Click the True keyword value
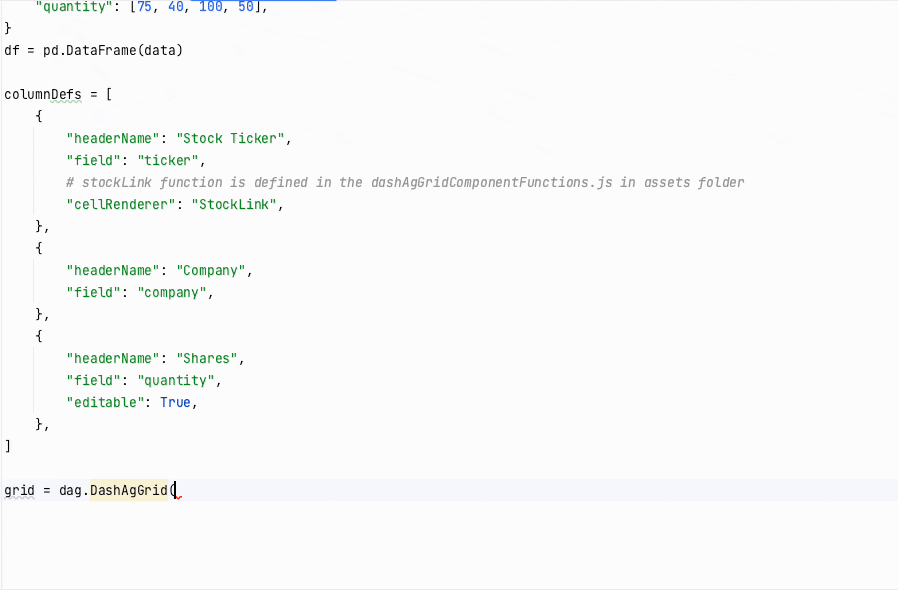This screenshot has width=898, height=590. point(175,403)
